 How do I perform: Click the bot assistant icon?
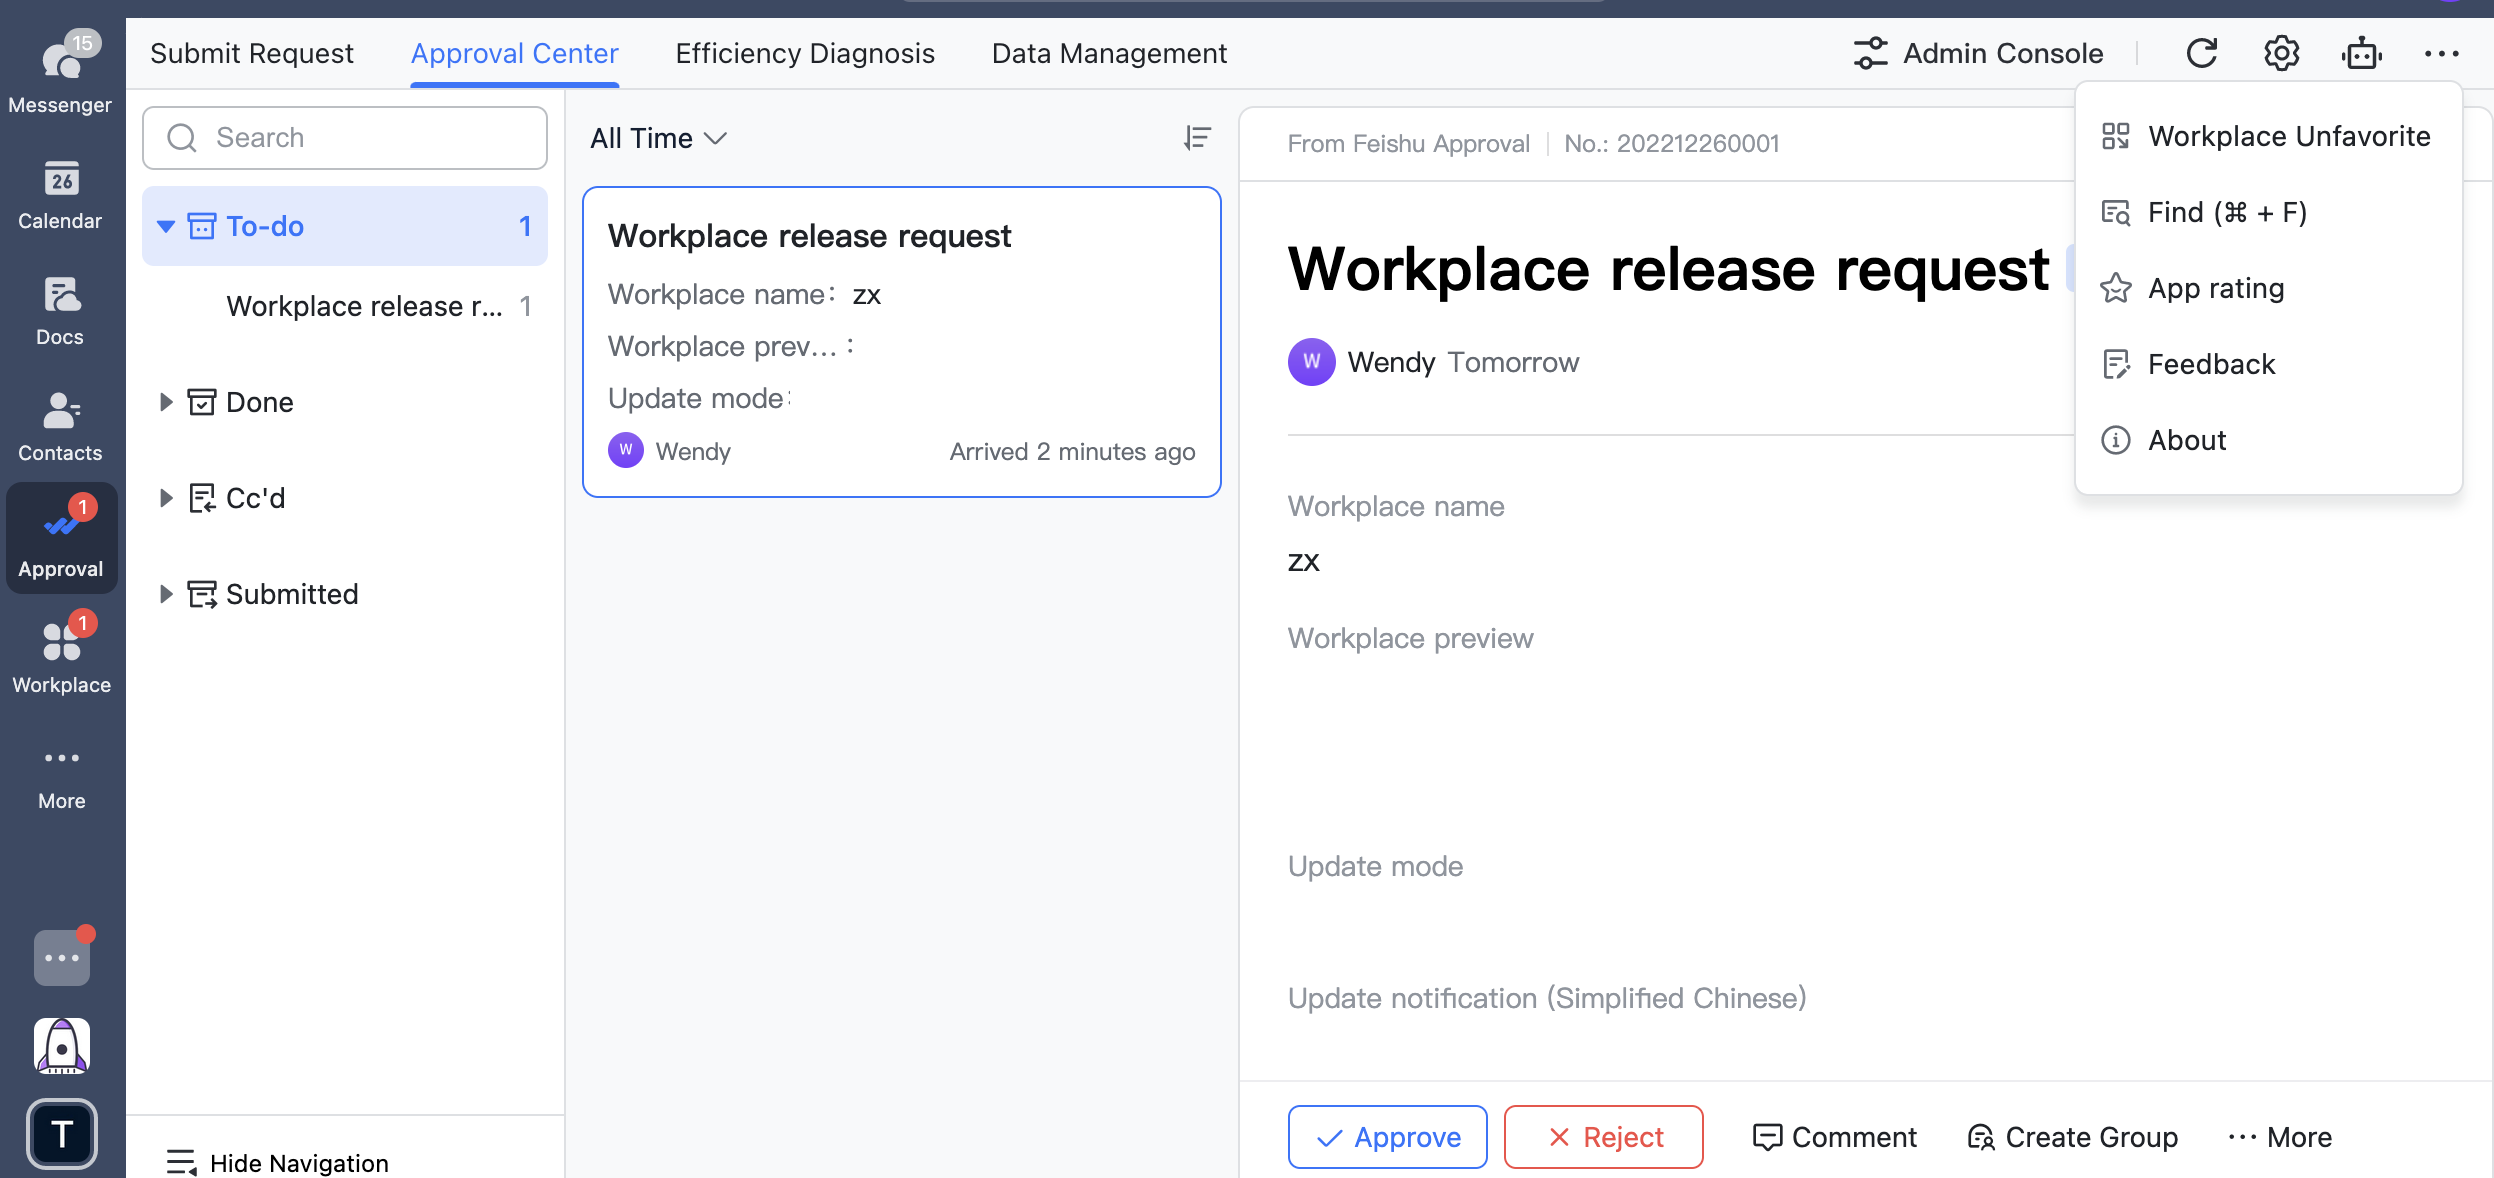2361,53
